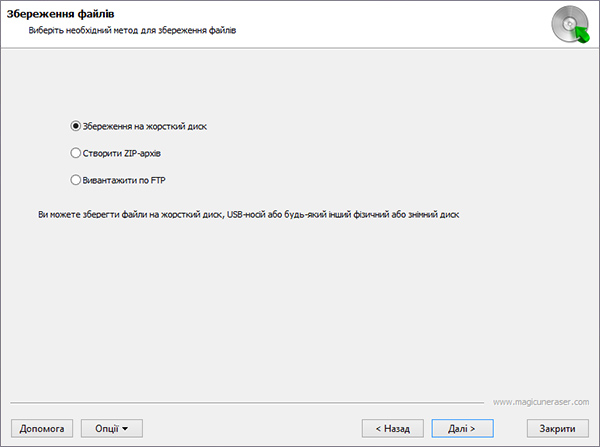Continue with the 'Далі >' button
600x447 pixels.
click(462, 428)
